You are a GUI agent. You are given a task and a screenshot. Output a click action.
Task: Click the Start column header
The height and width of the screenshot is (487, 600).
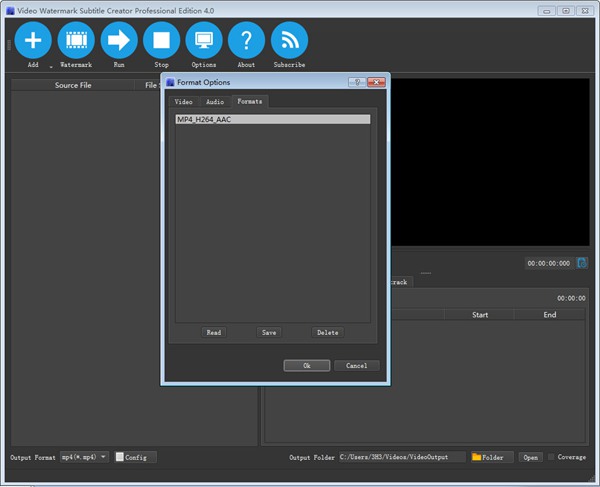[479, 315]
